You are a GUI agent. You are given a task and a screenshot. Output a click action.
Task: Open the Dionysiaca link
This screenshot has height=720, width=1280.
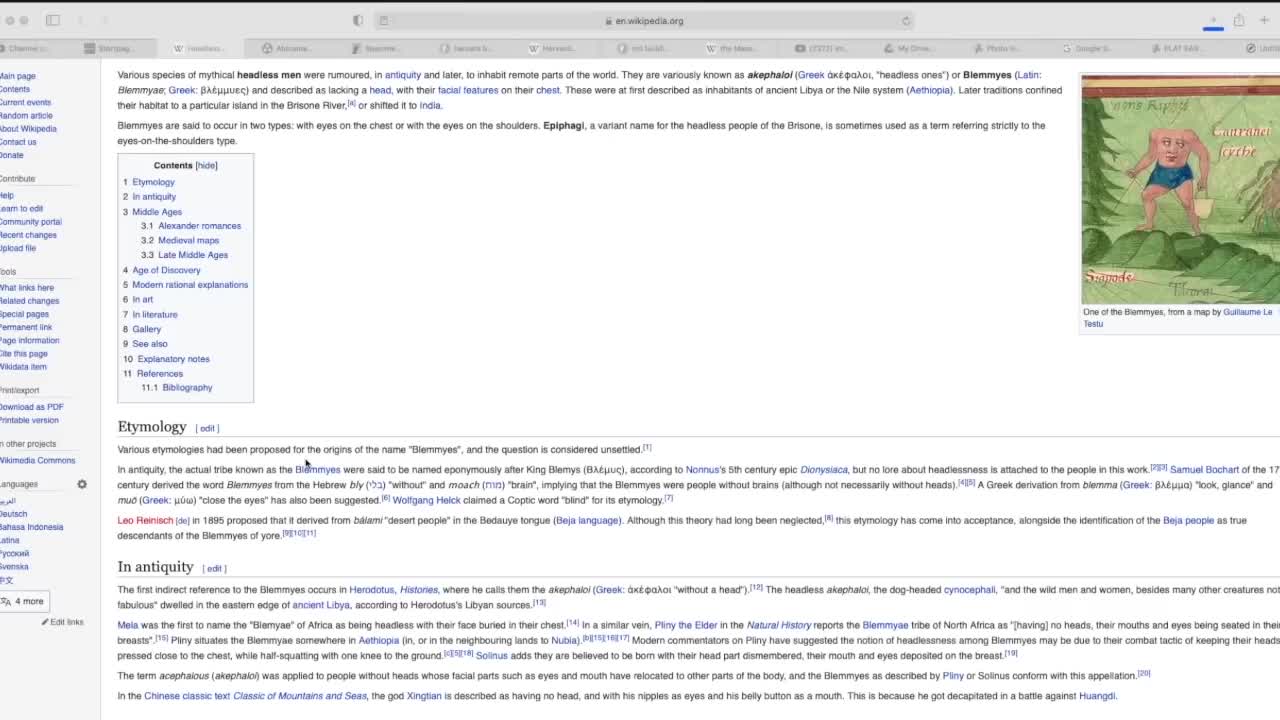823,469
